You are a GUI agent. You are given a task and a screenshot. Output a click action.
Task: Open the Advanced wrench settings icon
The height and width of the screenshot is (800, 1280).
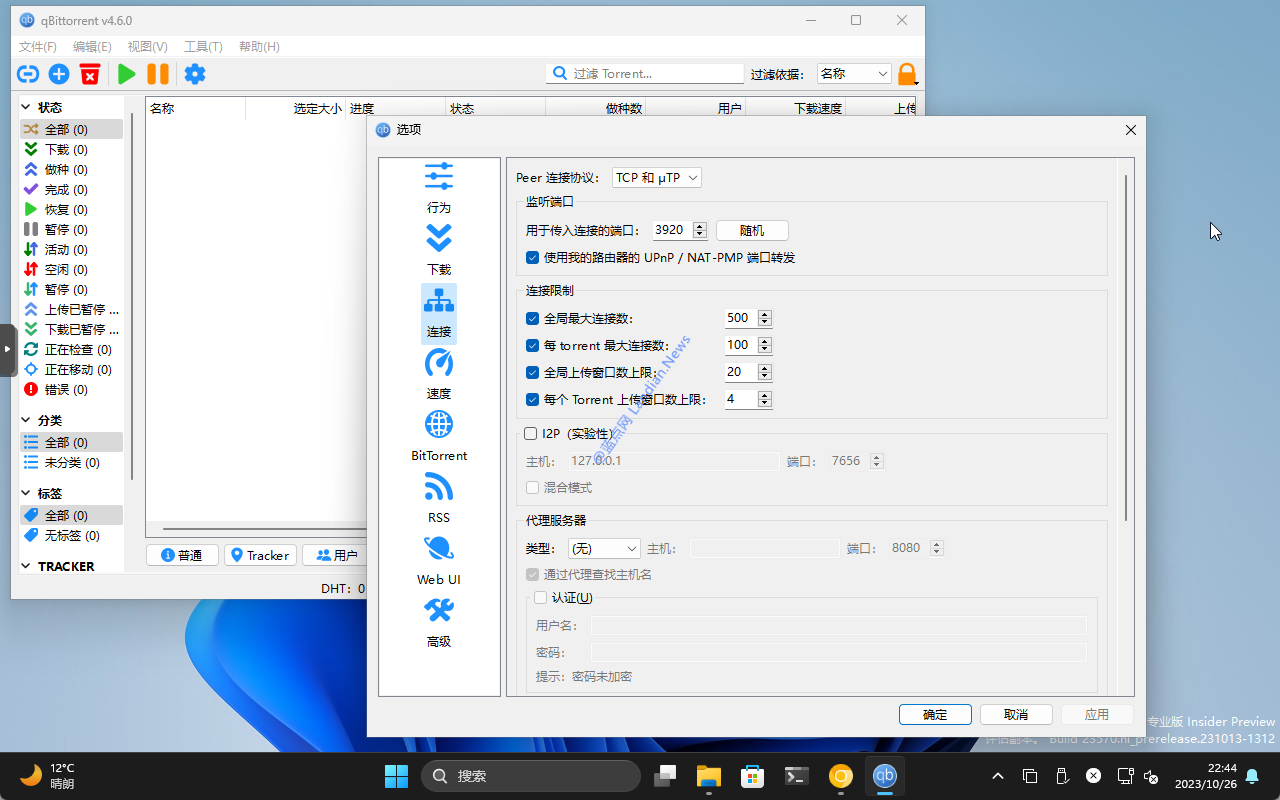tap(439, 612)
